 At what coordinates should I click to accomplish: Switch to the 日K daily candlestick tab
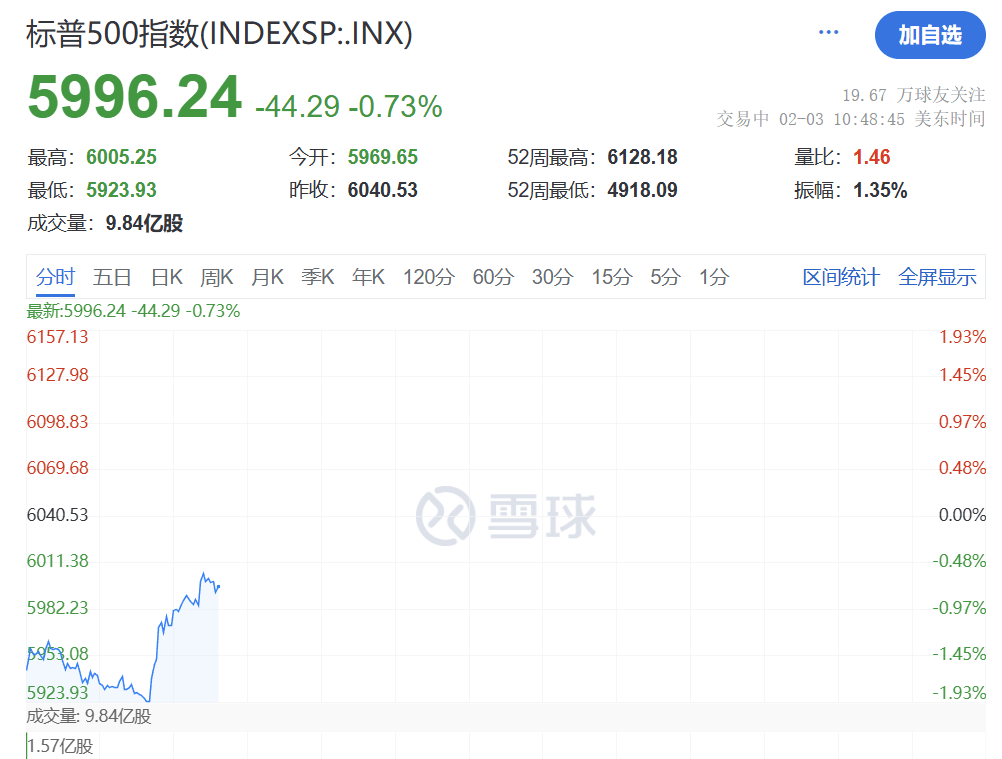(167, 277)
